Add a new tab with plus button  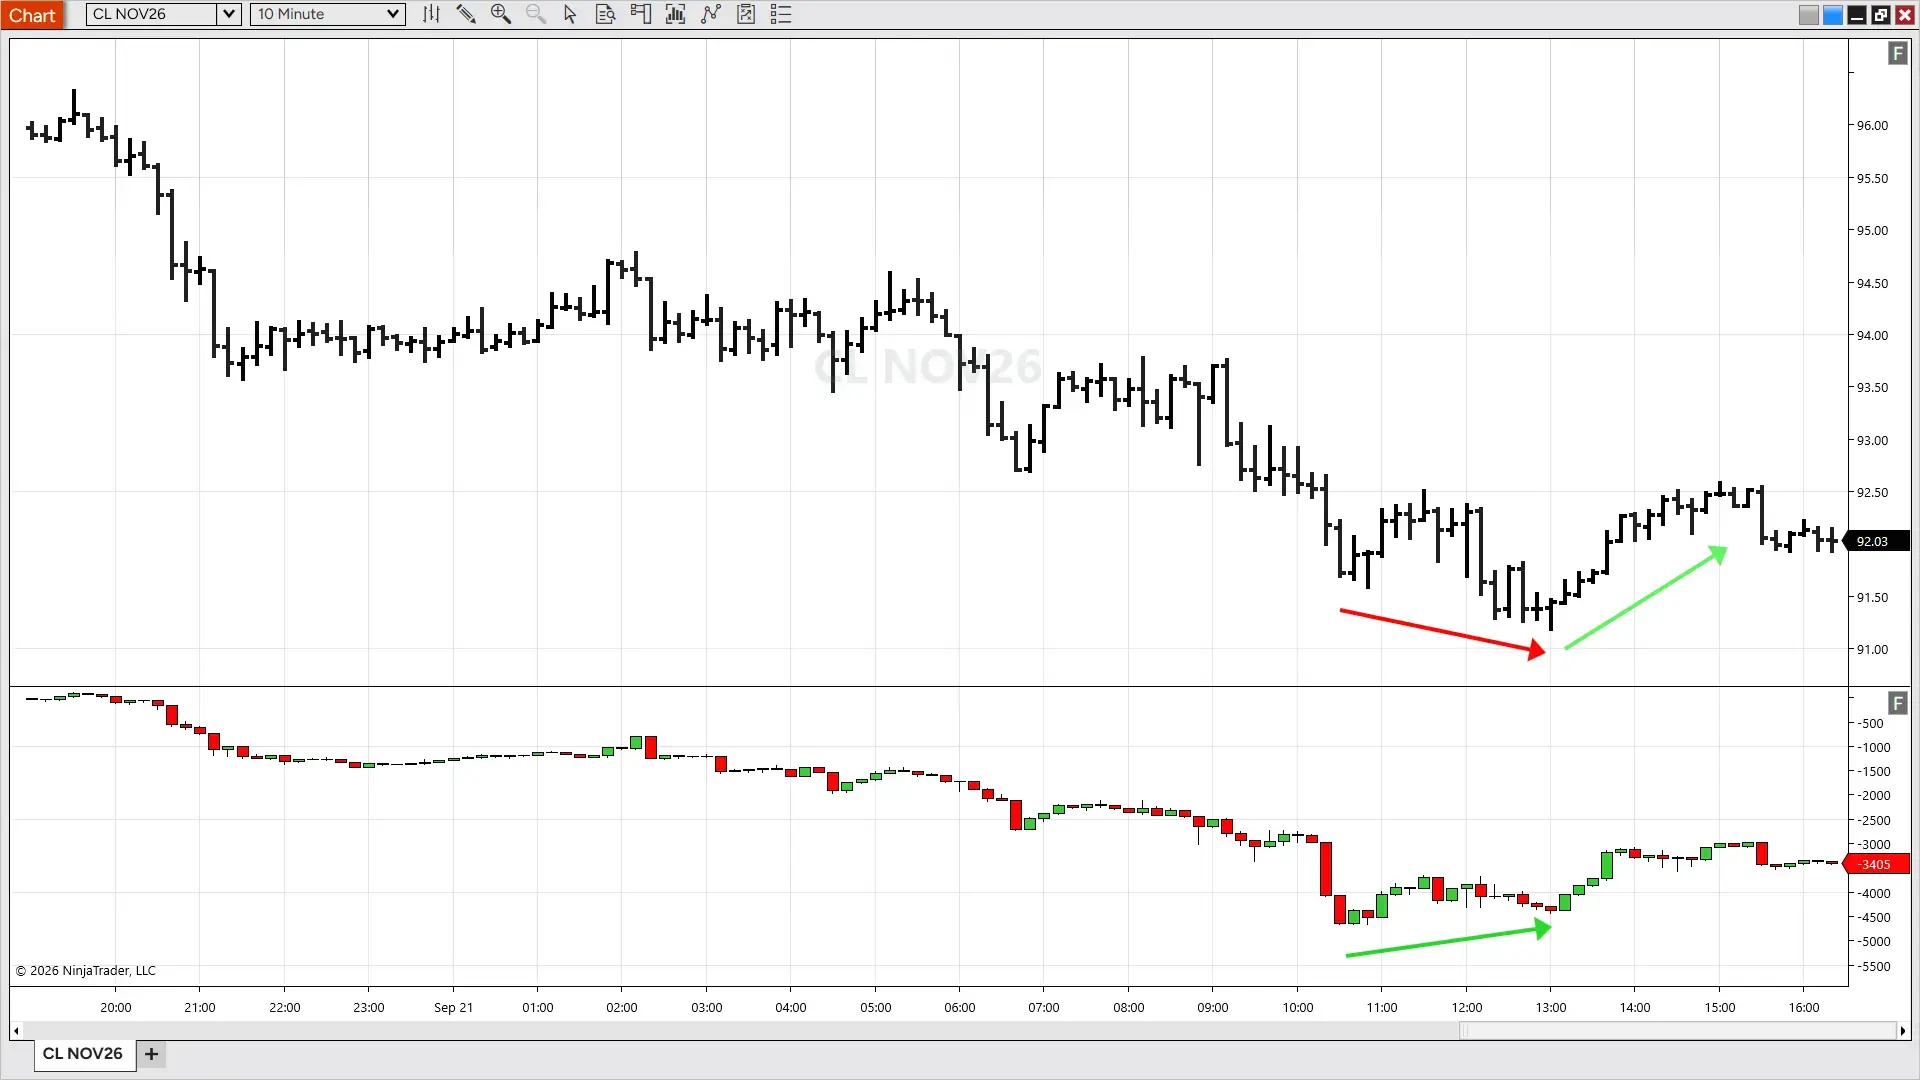click(x=151, y=1054)
